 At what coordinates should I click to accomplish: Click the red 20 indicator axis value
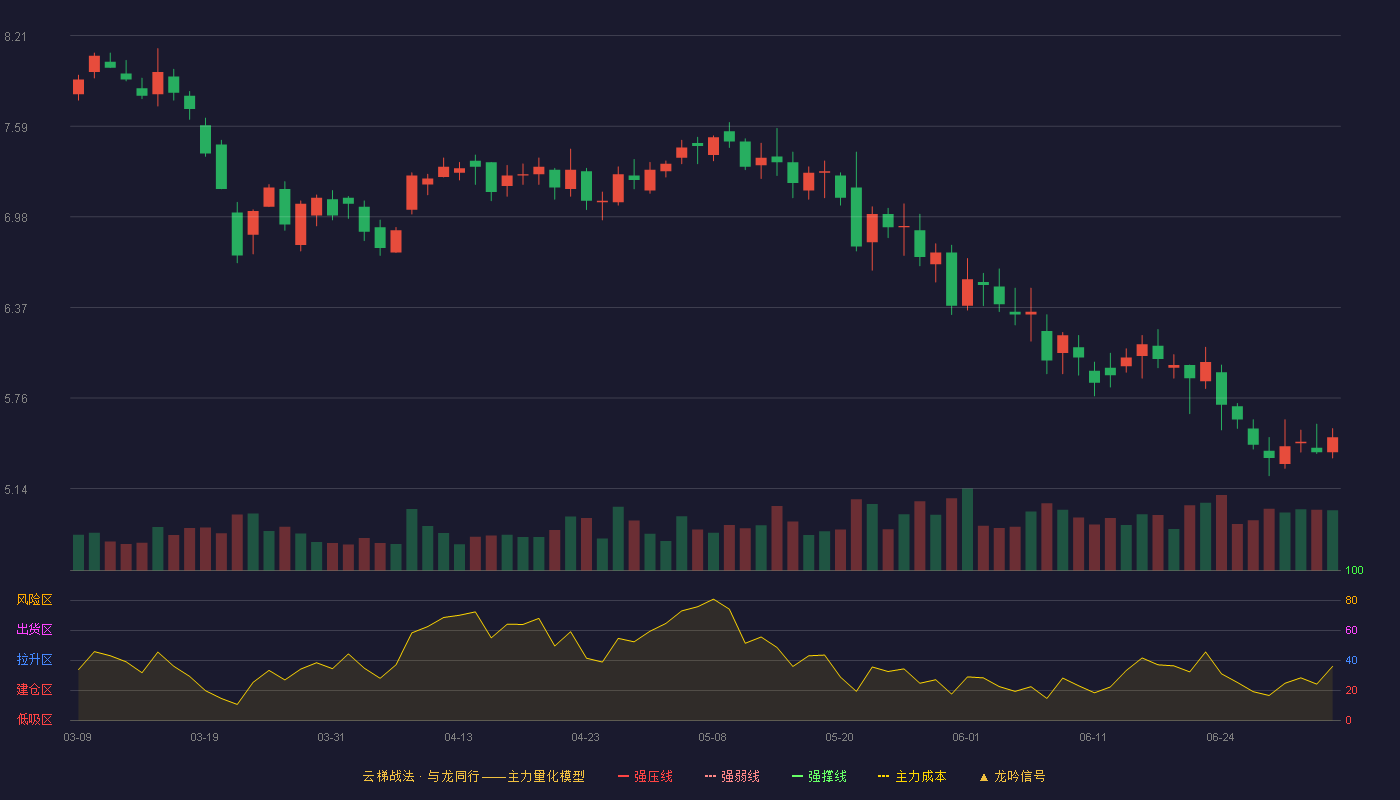(1351, 690)
